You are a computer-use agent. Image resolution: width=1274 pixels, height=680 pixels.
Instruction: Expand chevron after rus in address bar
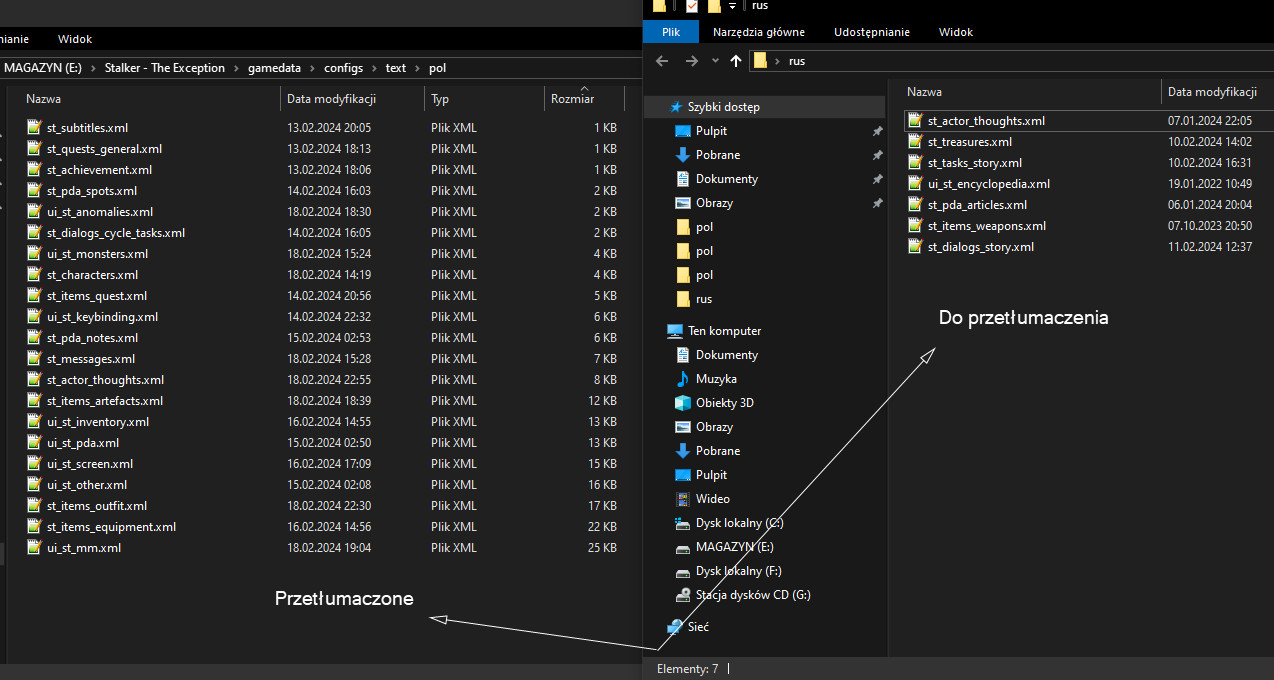tap(777, 61)
